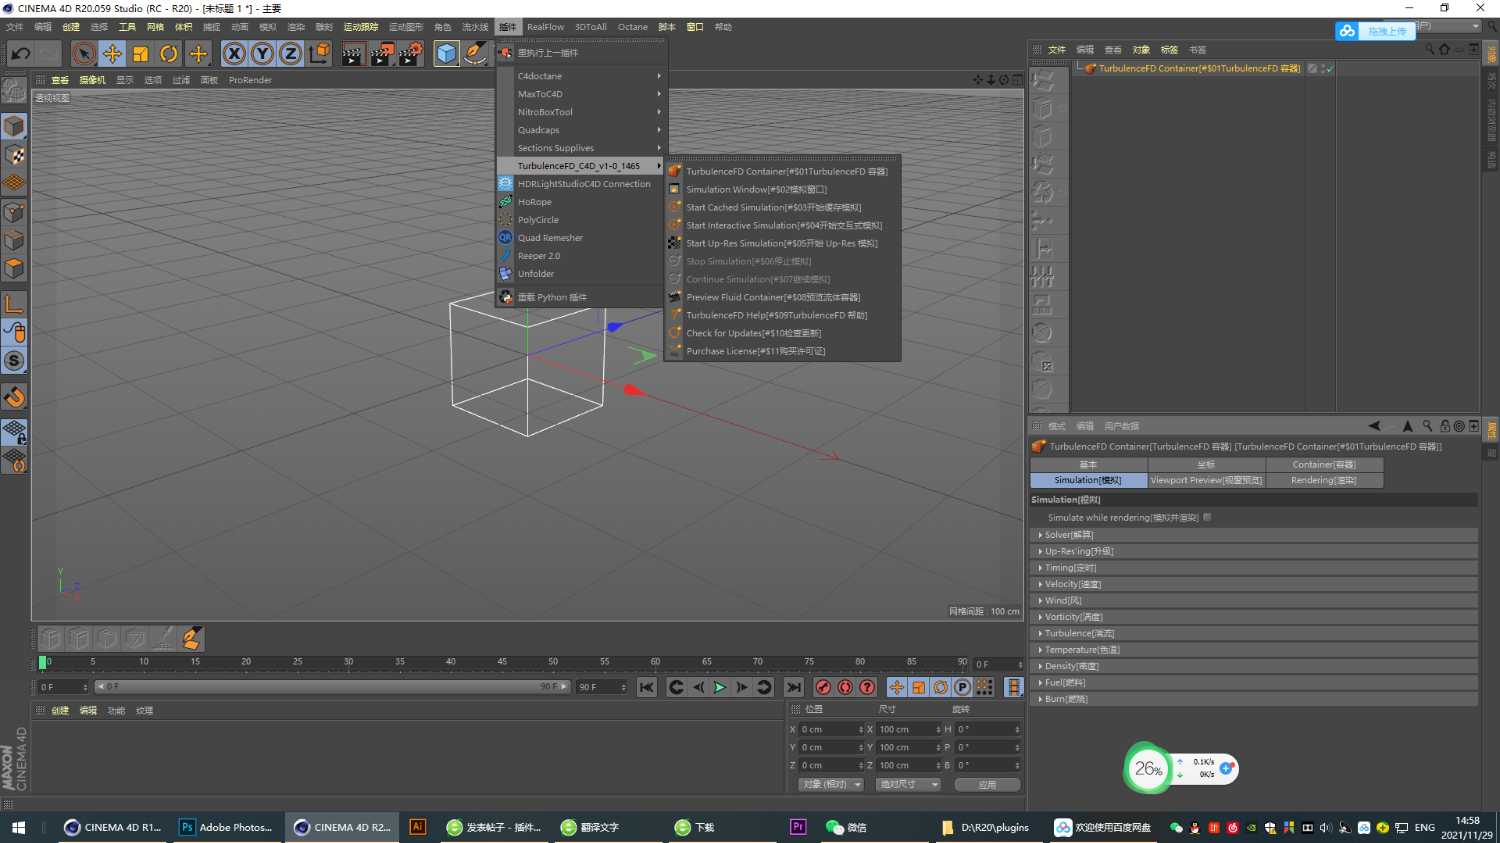The height and width of the screenshot is (843, 1500).
Task: Choose Start Interactive Simulation
Action: [x=783, y=225]
